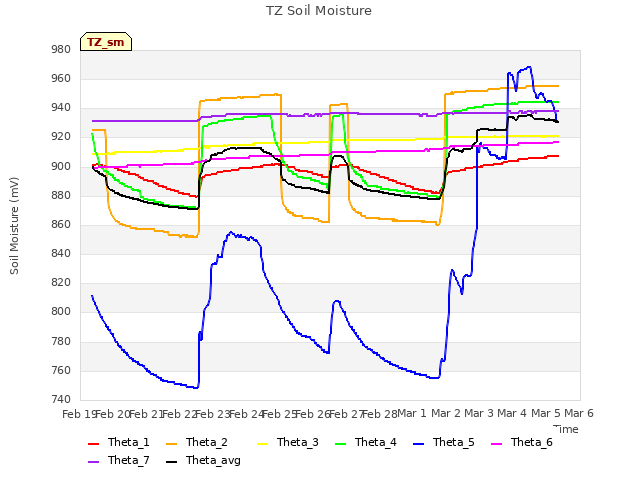Select Theta_7 legend label
This screenshot has height=480, width=640.
pos(129,460)
